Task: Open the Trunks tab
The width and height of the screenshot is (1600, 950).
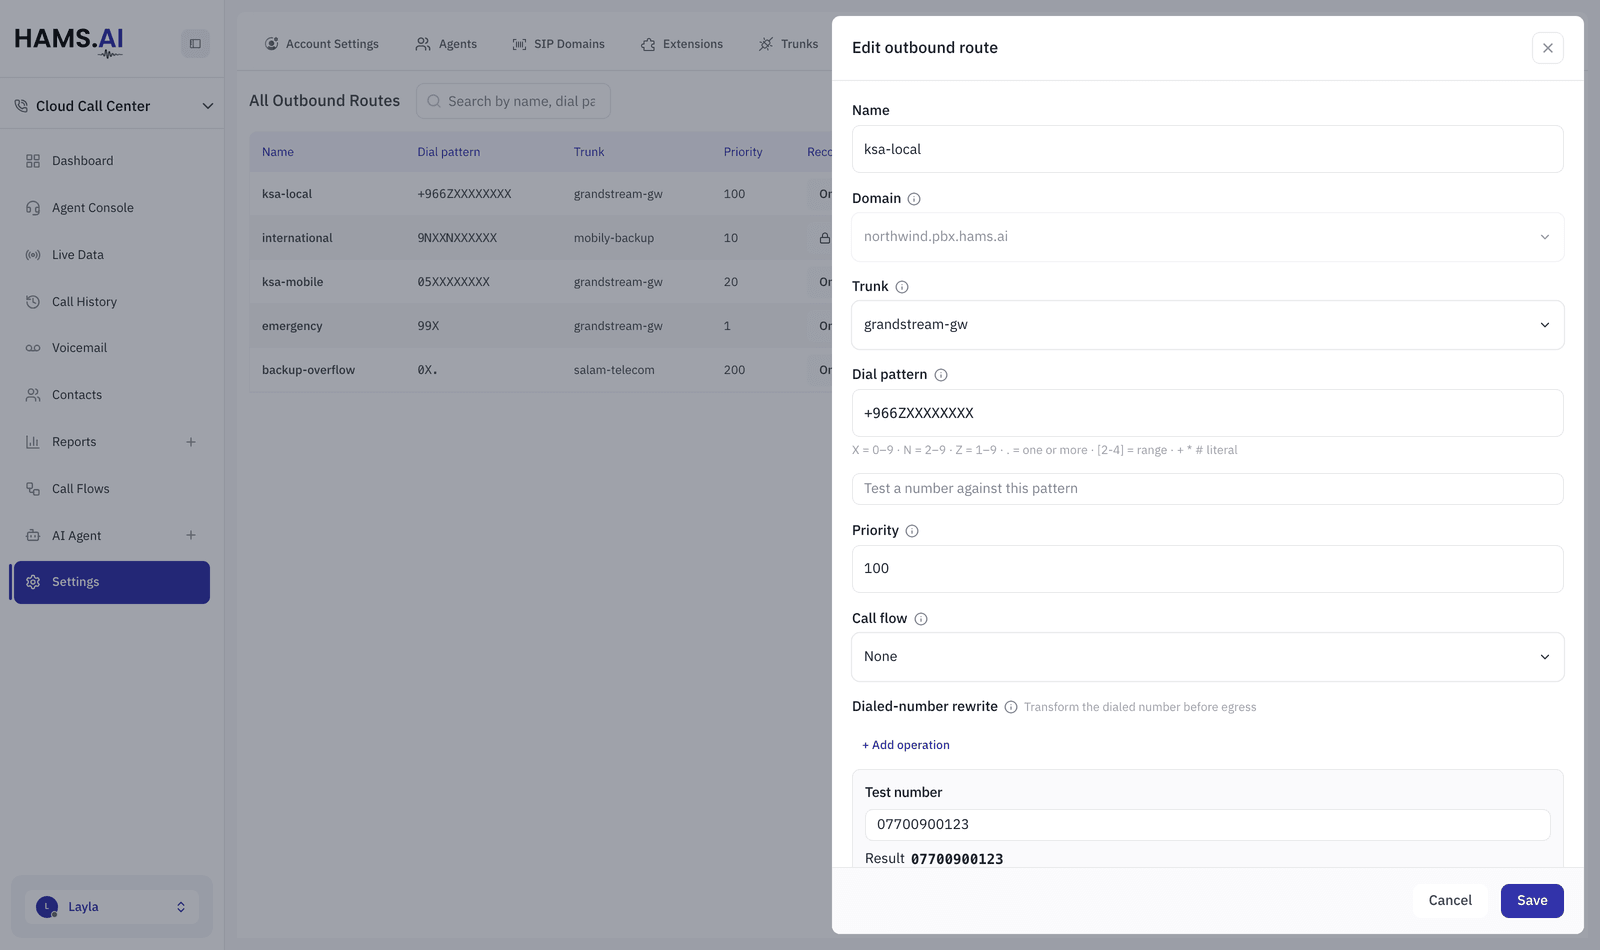Action: coord(789,44)
